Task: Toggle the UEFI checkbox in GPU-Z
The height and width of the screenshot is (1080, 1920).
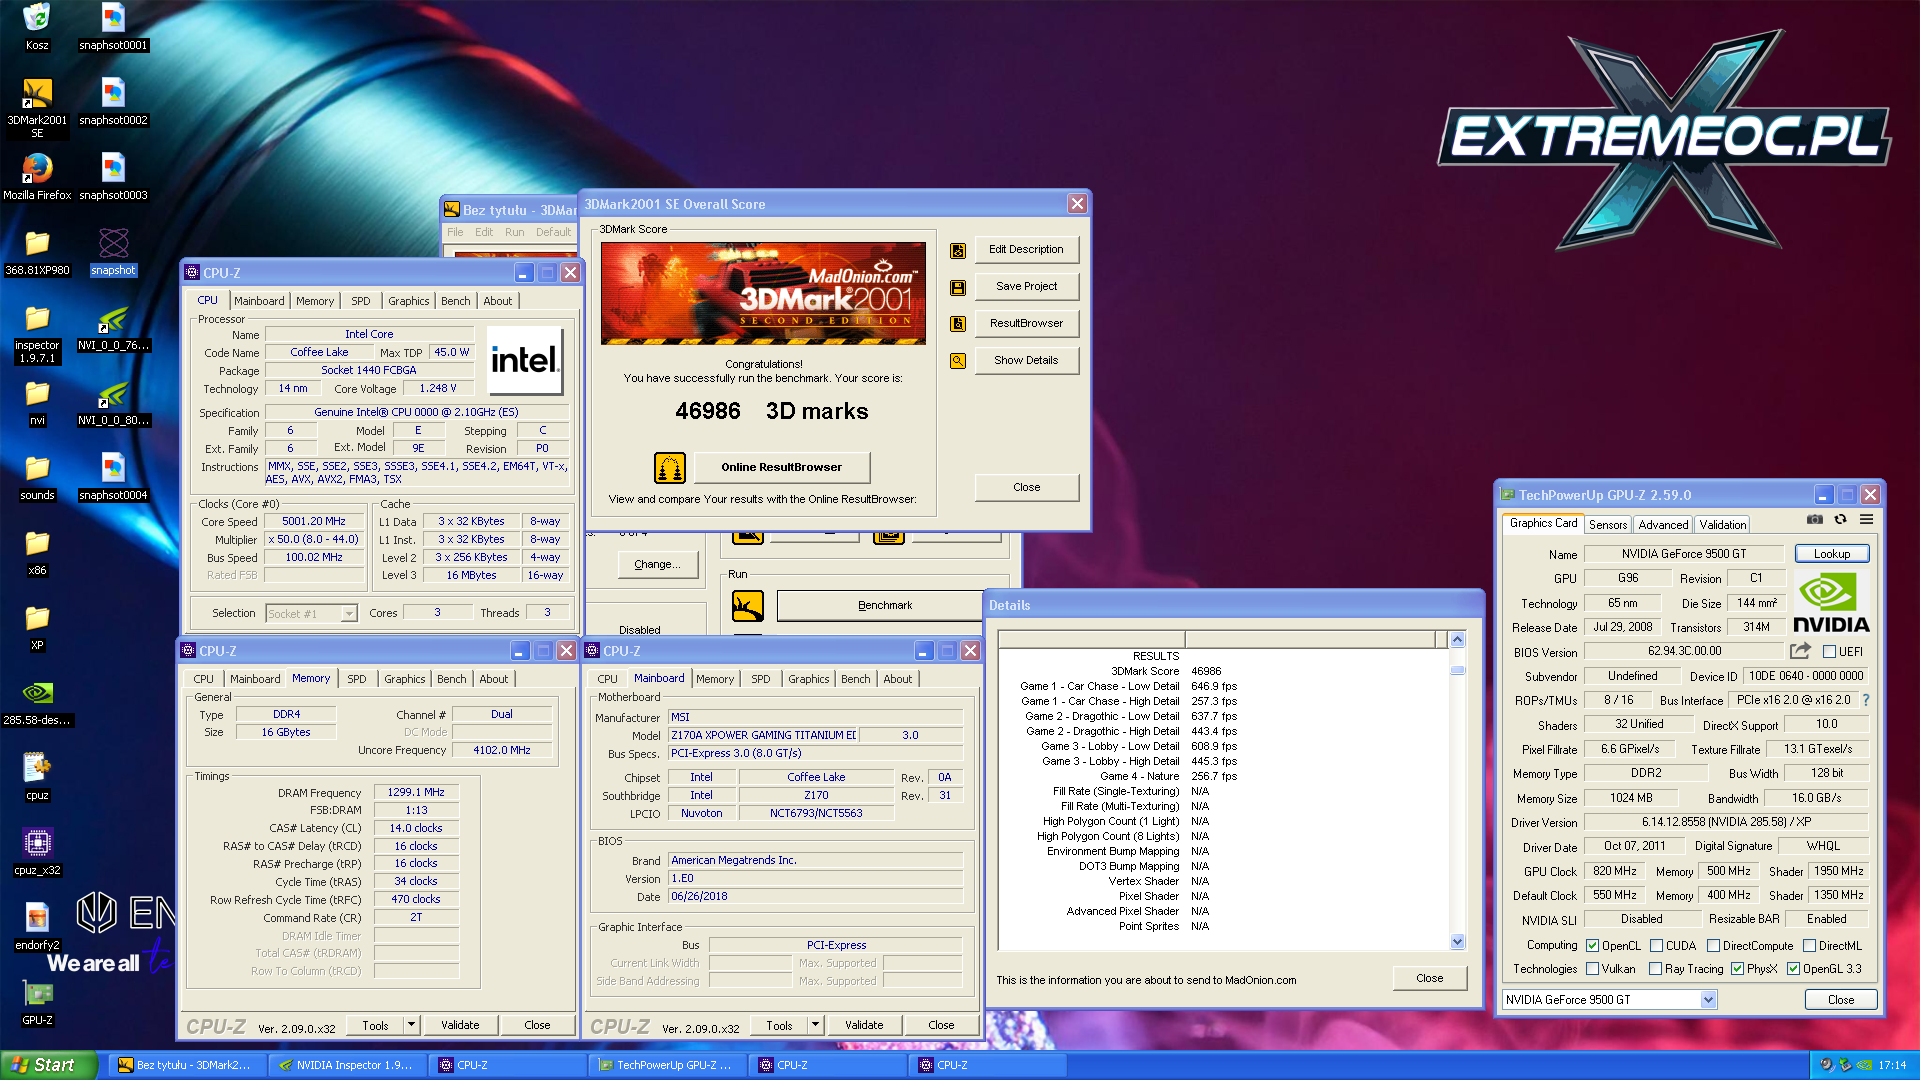Action: (1829, 651)
